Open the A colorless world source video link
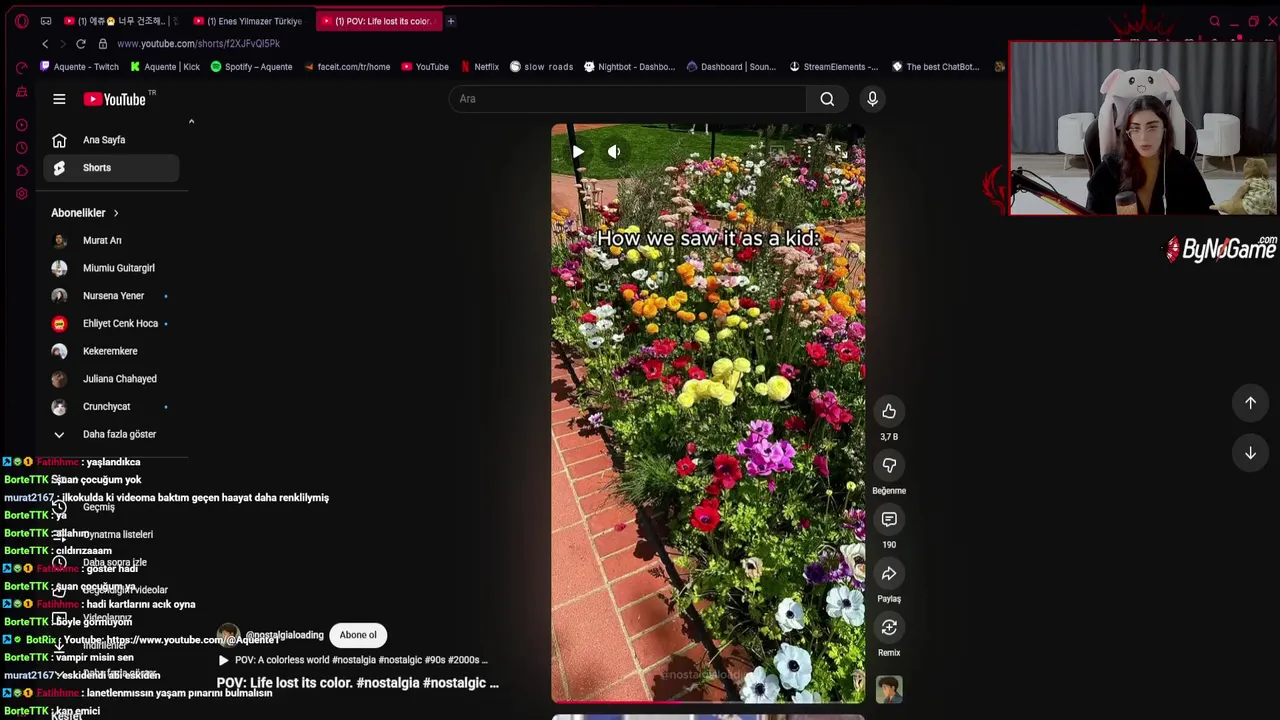 [354, 660]
